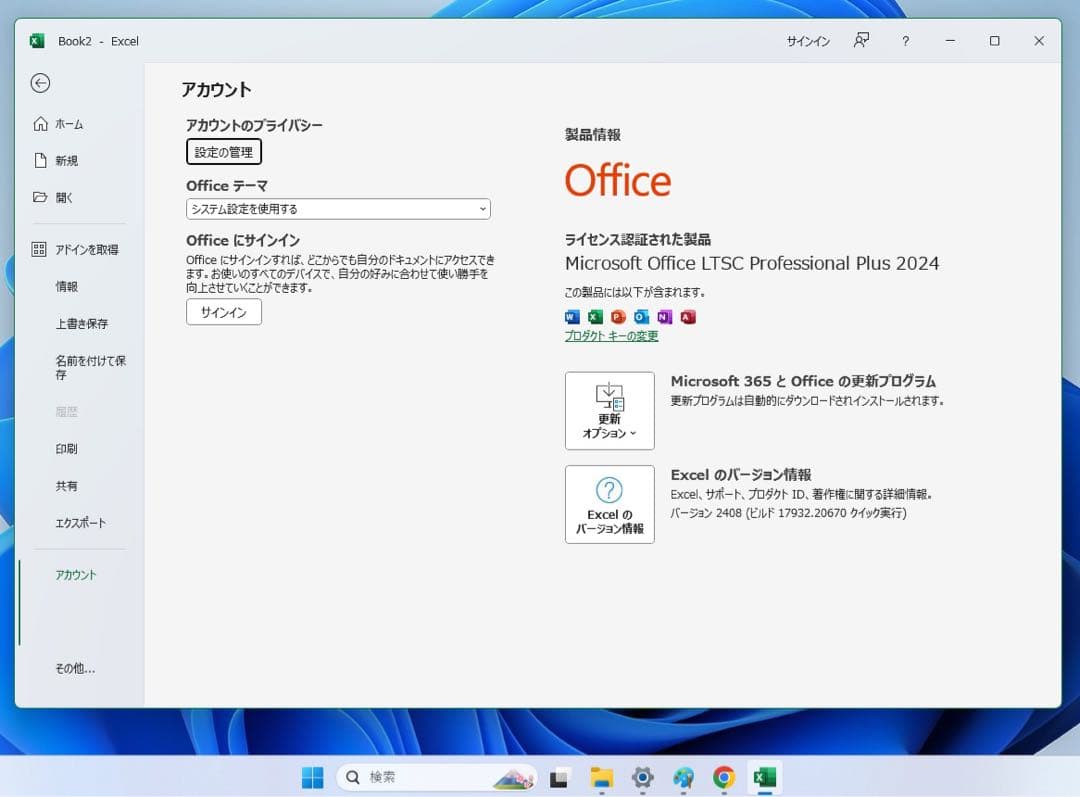The height and width of the screenshot is (797, 1080).
Task: Click the プロダクト キーの変更 link
Action: coord(612,335)
